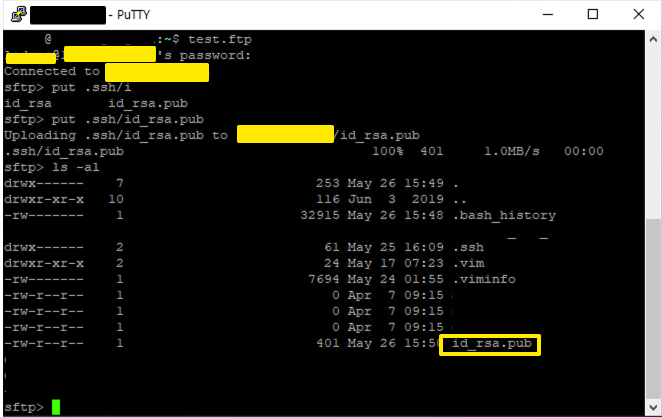Click the .ssh directory entry in listing
Screen dimensions: 662x417
click(469, 247)
